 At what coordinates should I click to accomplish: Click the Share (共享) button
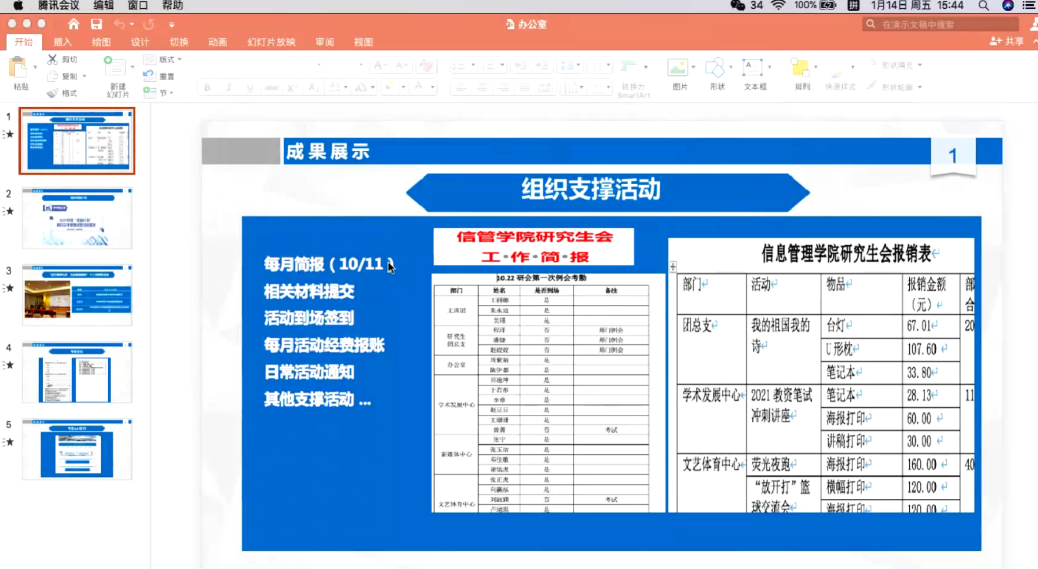pos(1008,41)
